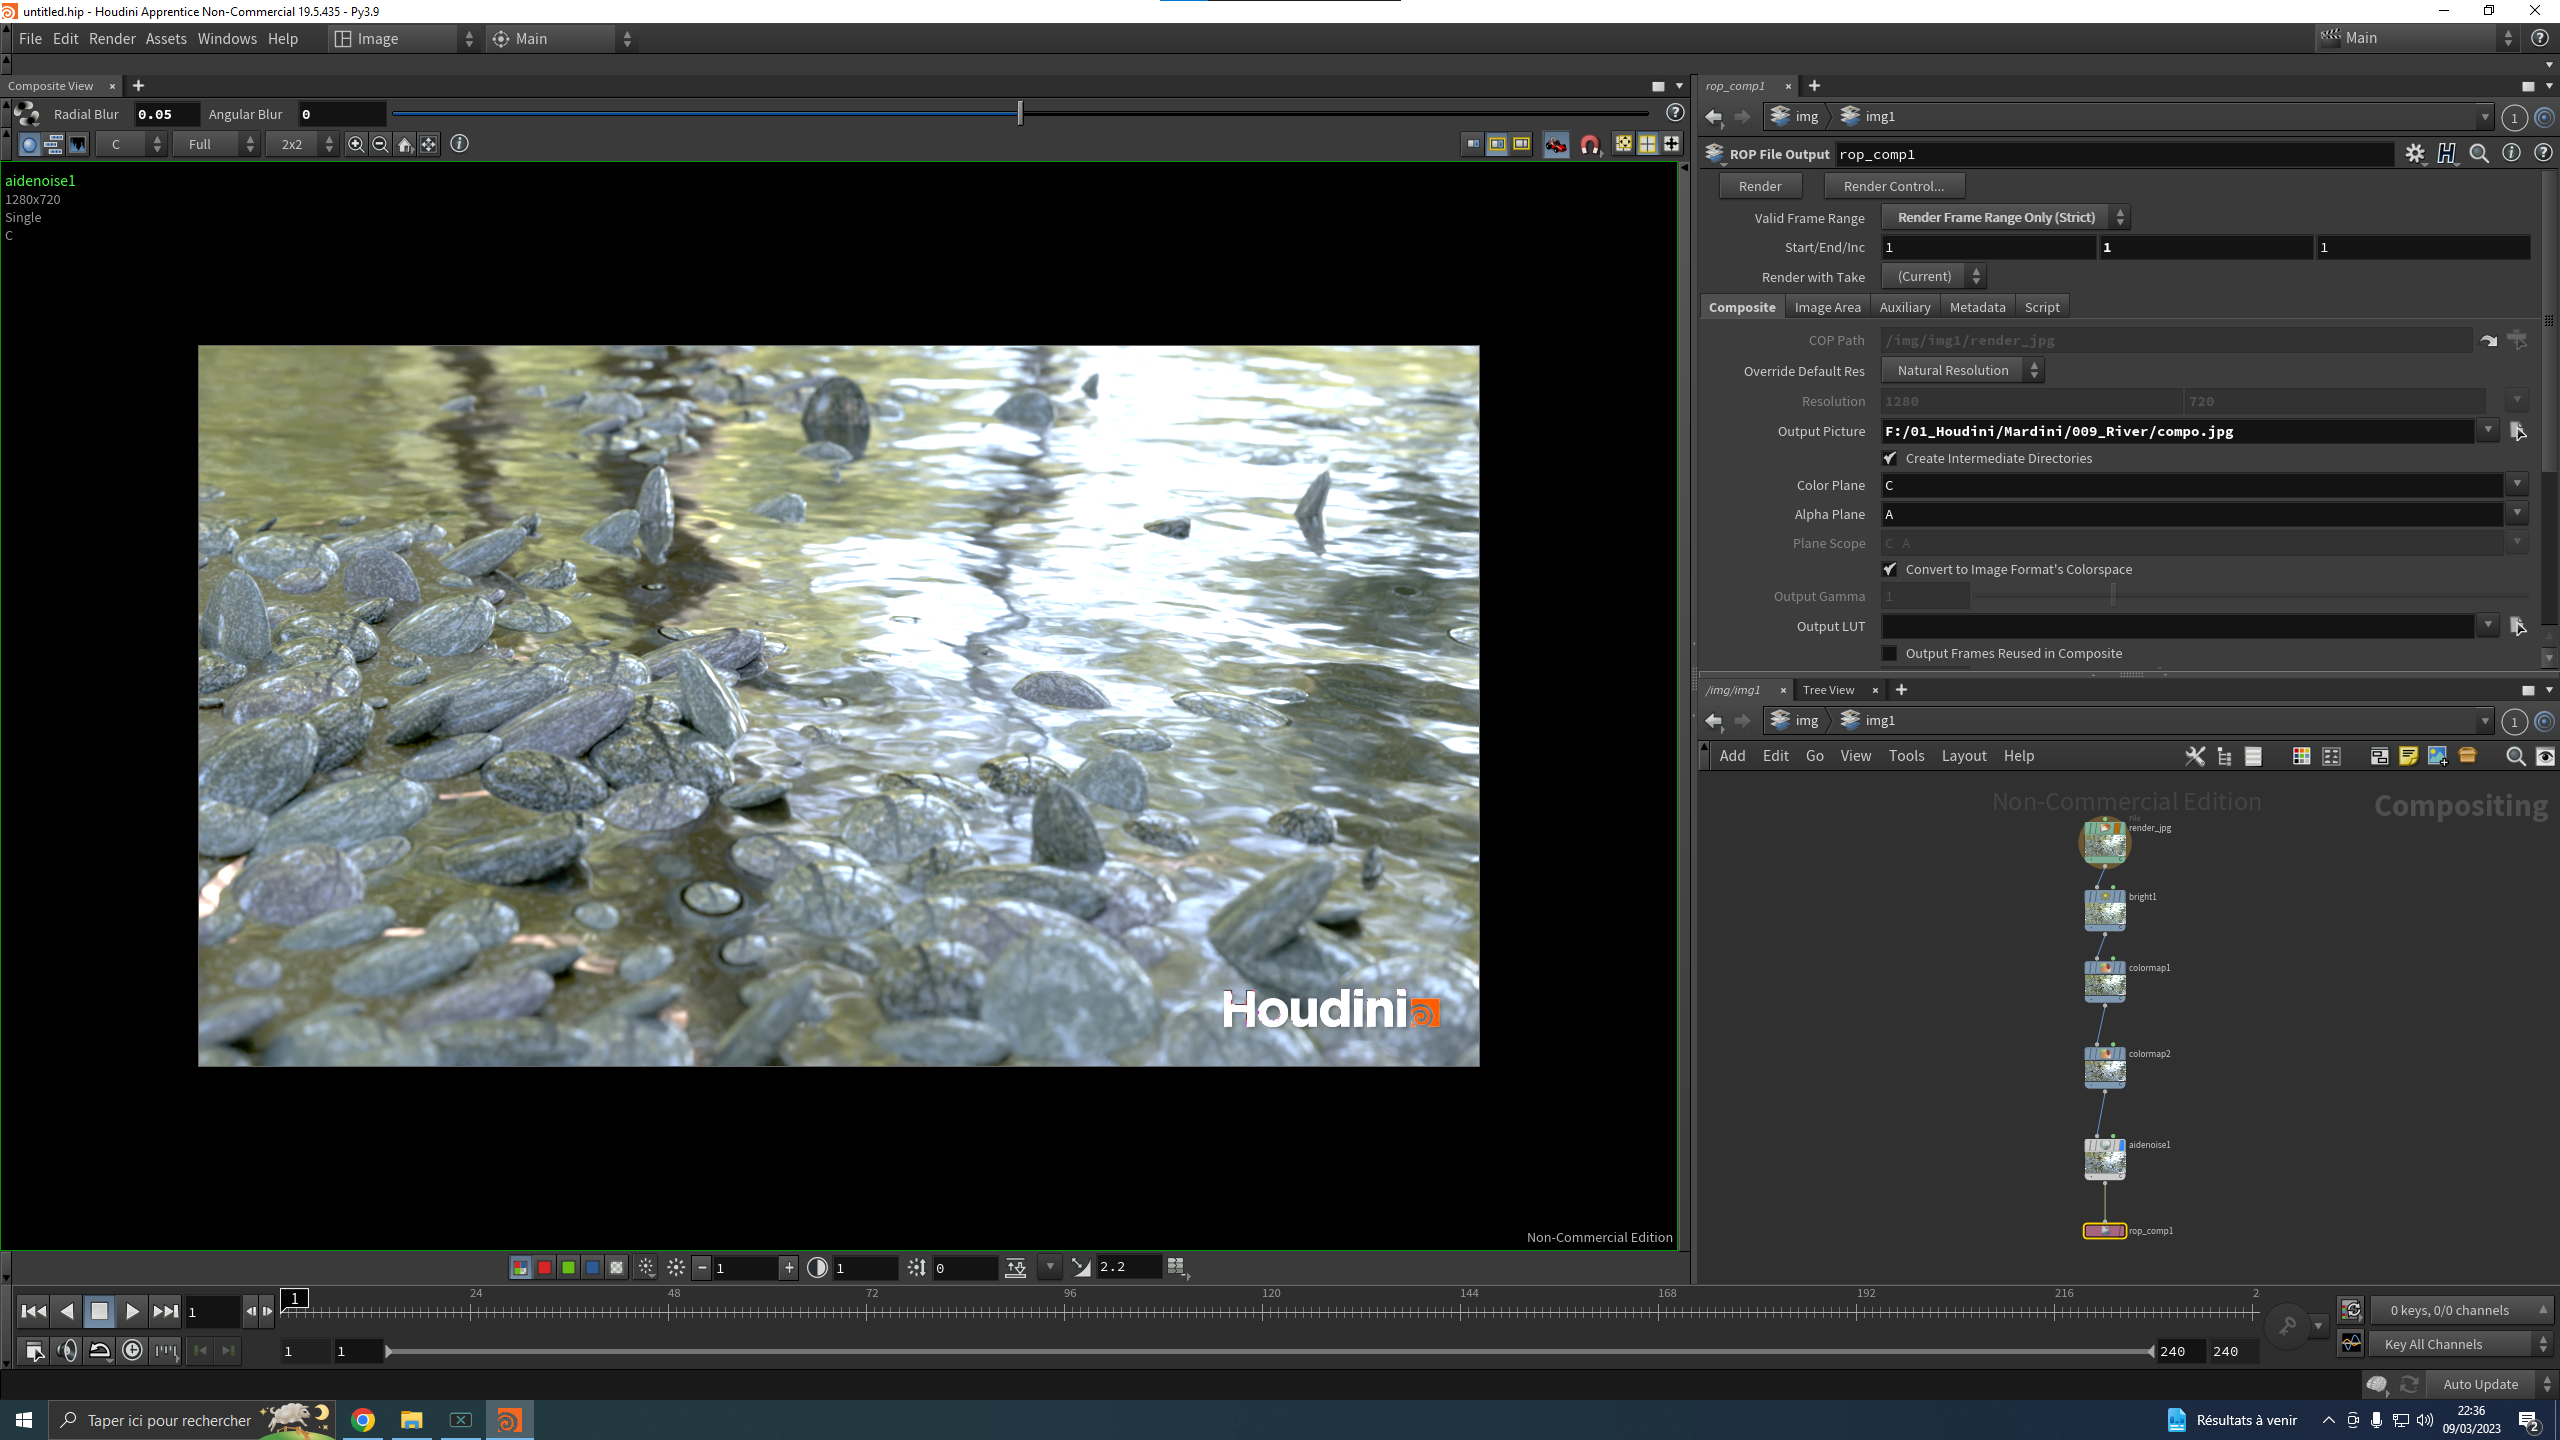Open Google Chrome from the taskbar
Viewport: 2560px width, 1440px height.
click(x=363, y=1420)
